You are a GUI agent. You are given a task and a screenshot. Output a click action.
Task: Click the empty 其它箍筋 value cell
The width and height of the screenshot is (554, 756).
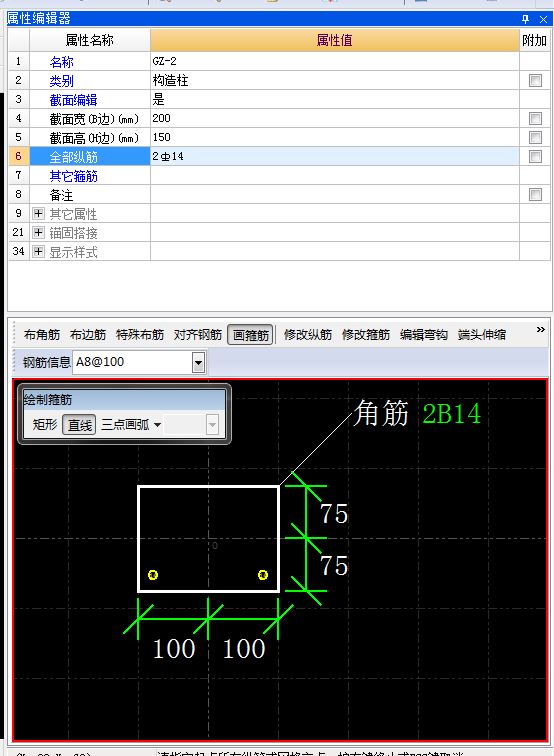click(x=335, y=176)
